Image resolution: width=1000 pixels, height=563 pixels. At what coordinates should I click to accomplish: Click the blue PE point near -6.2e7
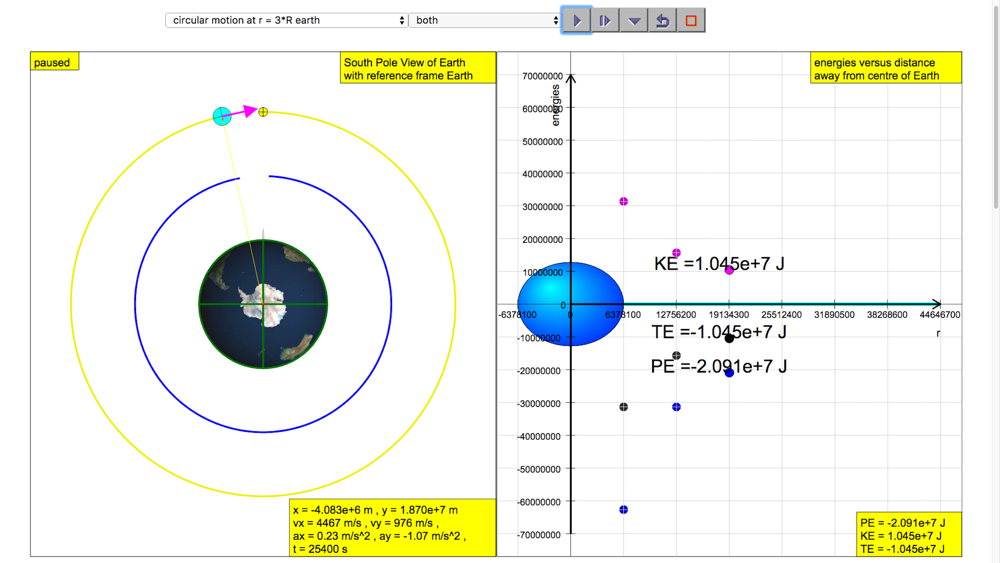[624, 510]
